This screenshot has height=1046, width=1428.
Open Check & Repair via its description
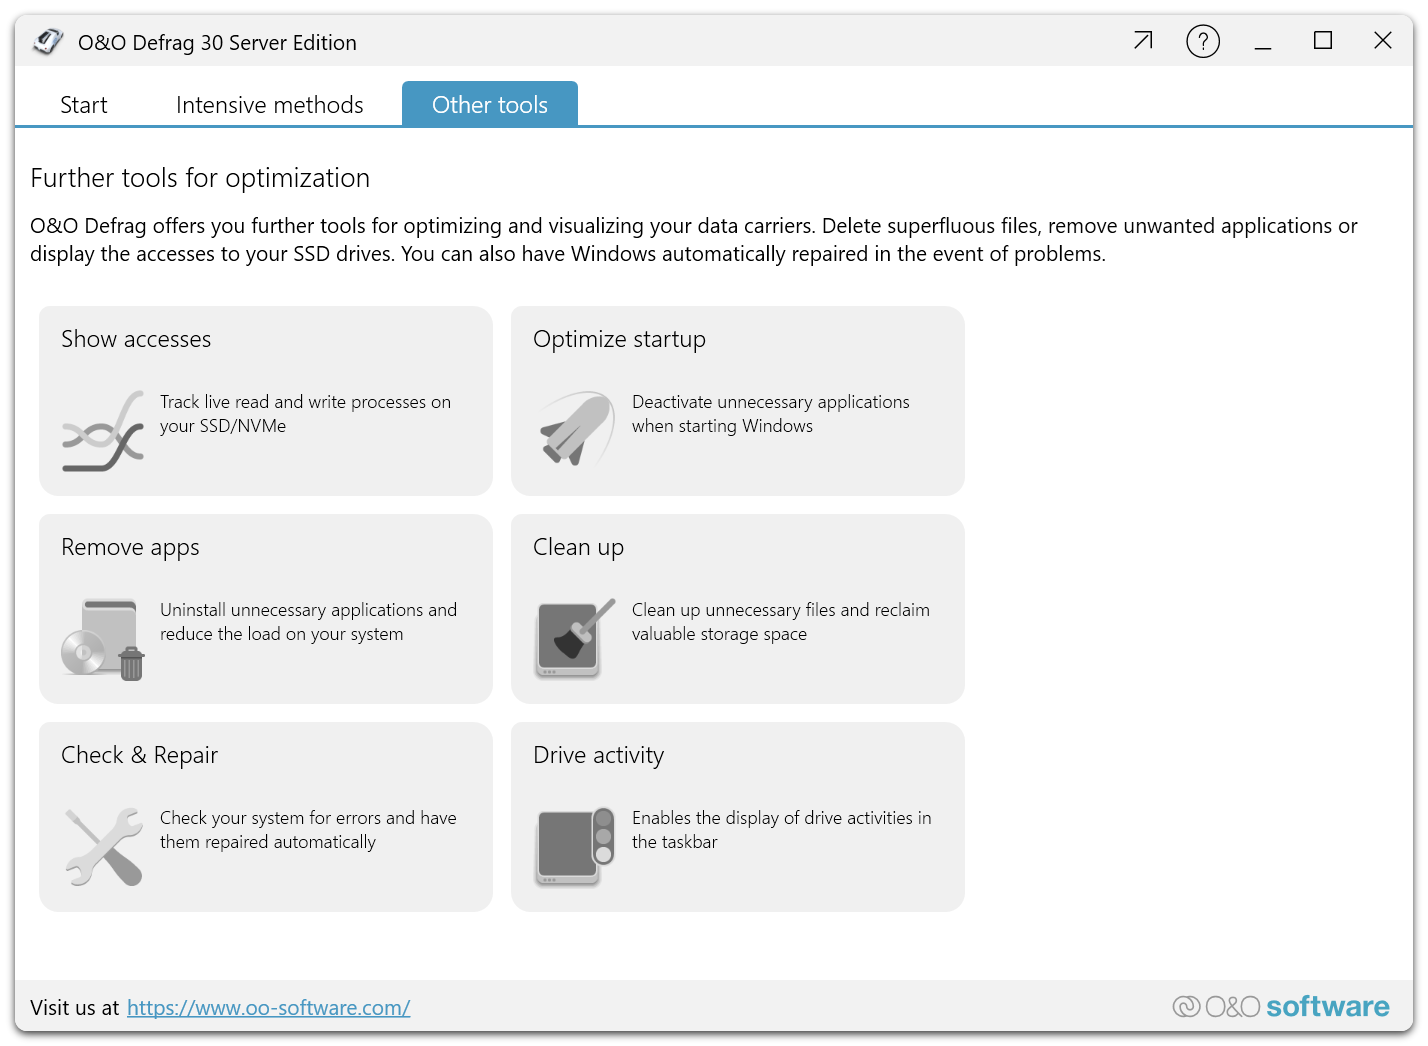tap(308, 830)
